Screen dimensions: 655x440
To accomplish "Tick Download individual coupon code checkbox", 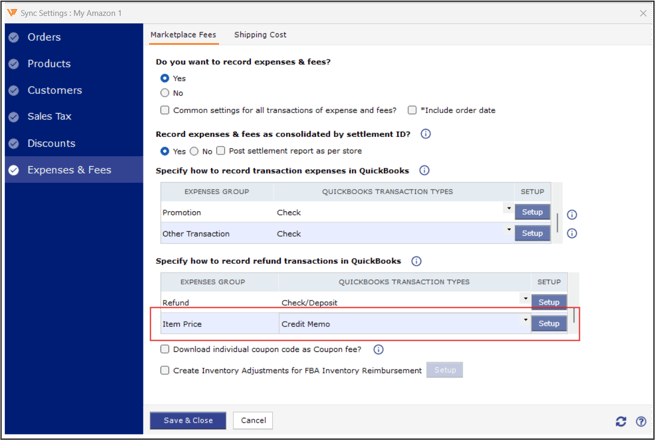I will 165,349.
